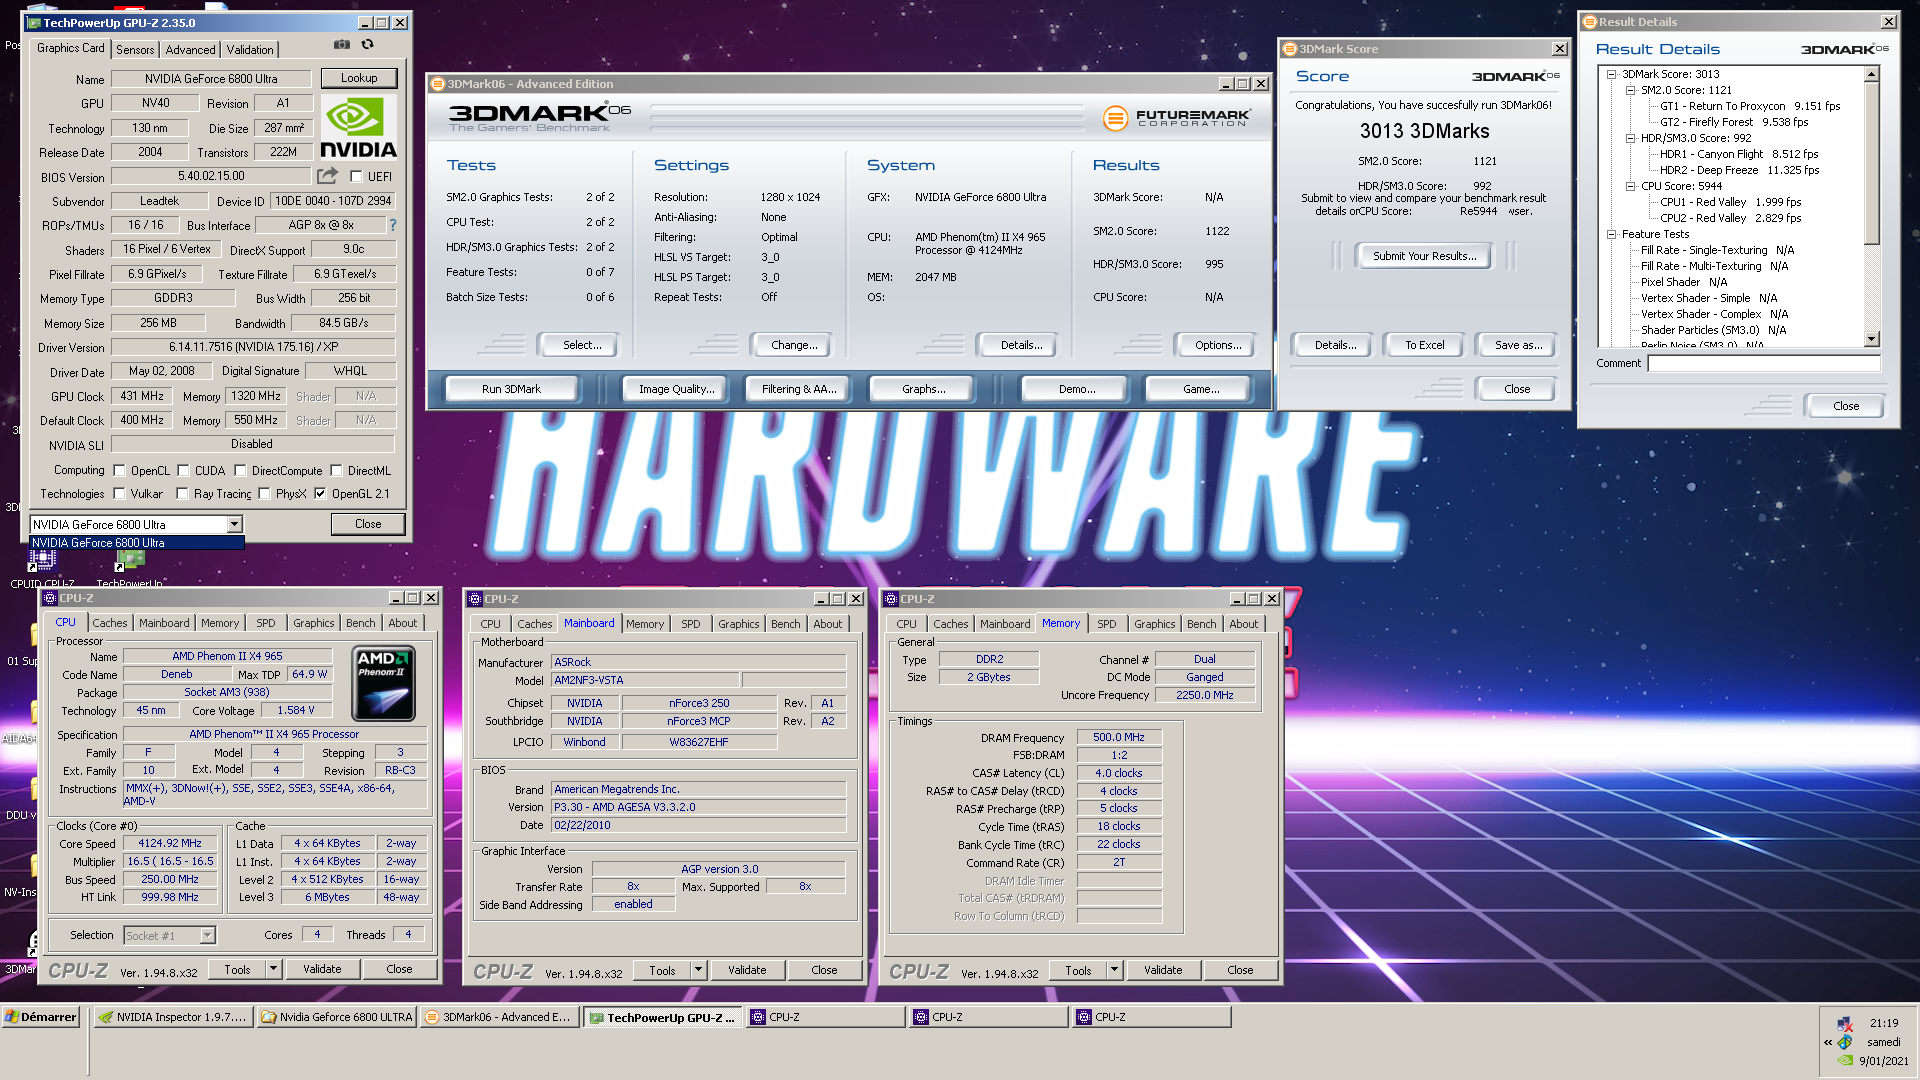The width and height of the screenshot is (1920, 1080).
Task: Collapse the CPU Score: 5944 tree node
Action: [1630, 186]
